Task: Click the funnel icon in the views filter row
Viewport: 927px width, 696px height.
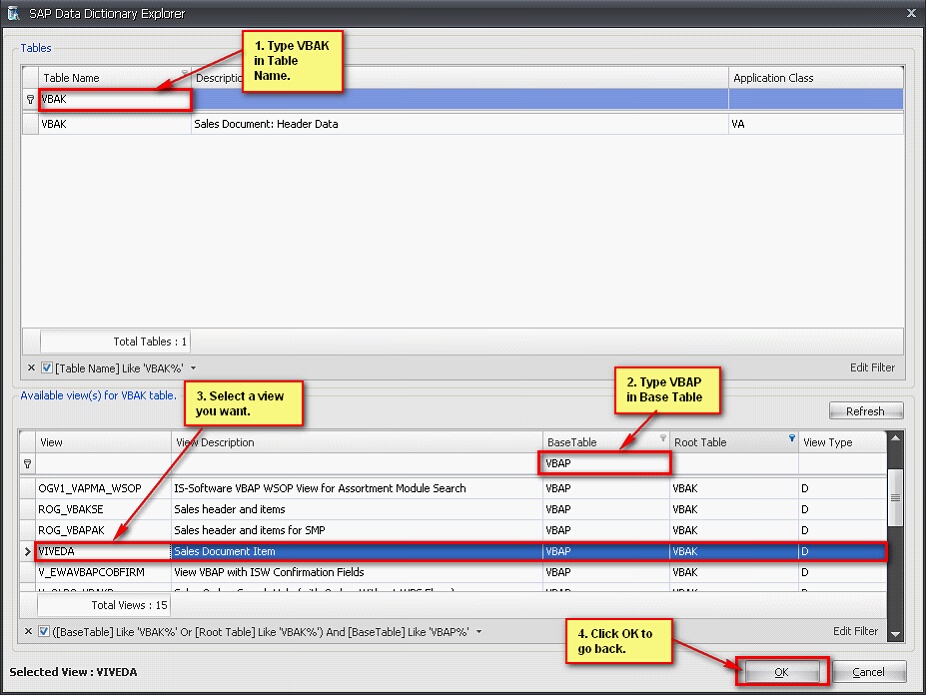Action: (x=27, y=464)
